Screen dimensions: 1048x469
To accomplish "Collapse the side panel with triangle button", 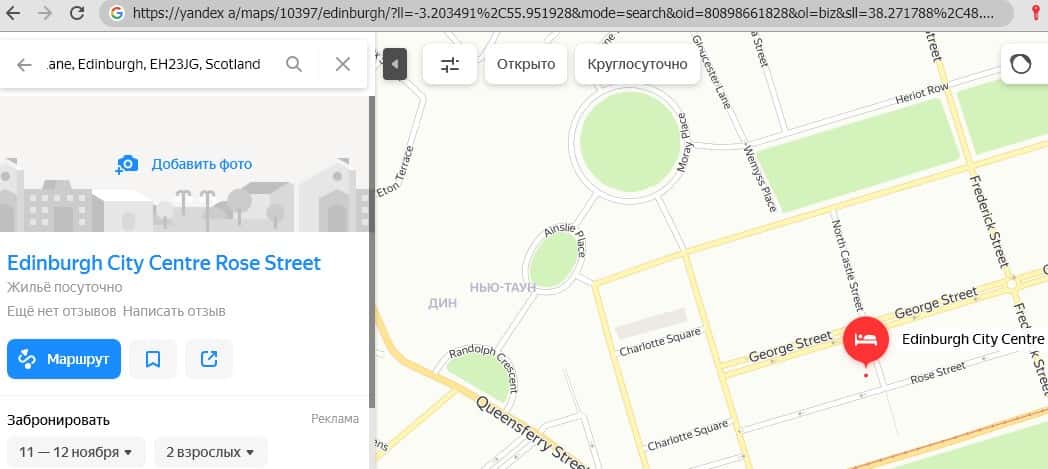I will [x=395, y=64].
